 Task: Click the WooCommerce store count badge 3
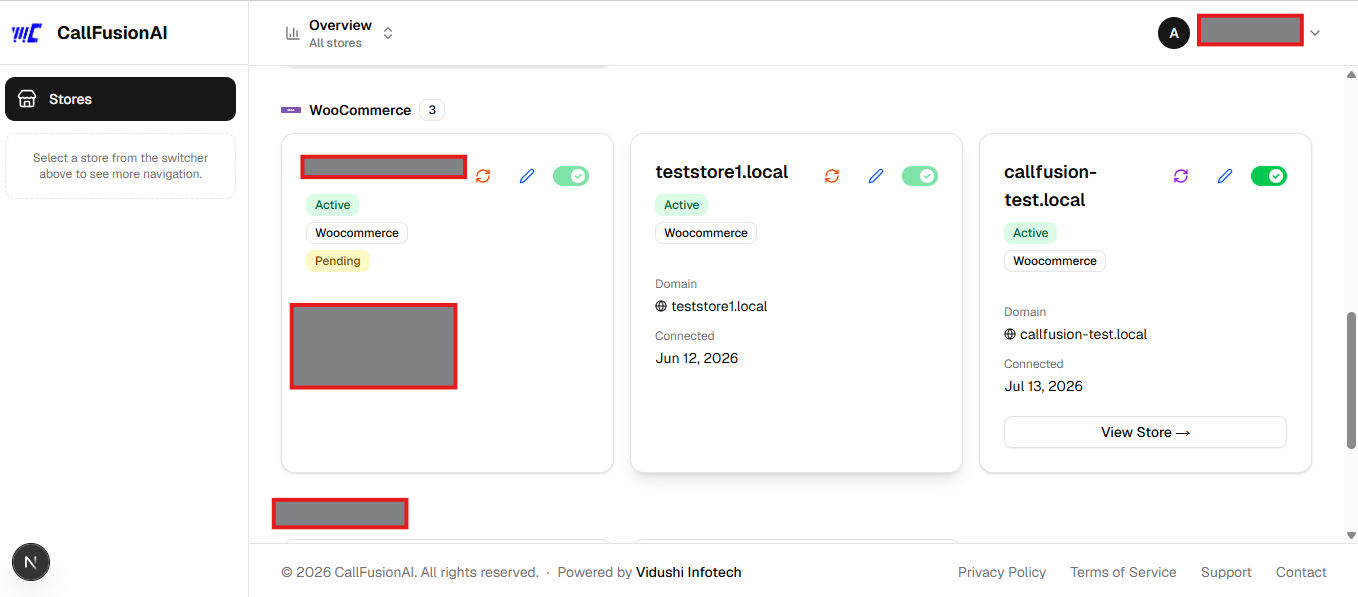432,110
